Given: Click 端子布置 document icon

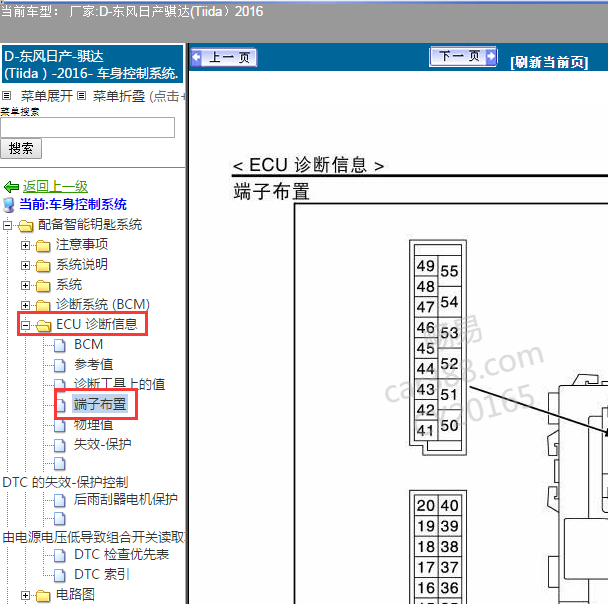Looking at the screenshot, I should tap(61, 405).
